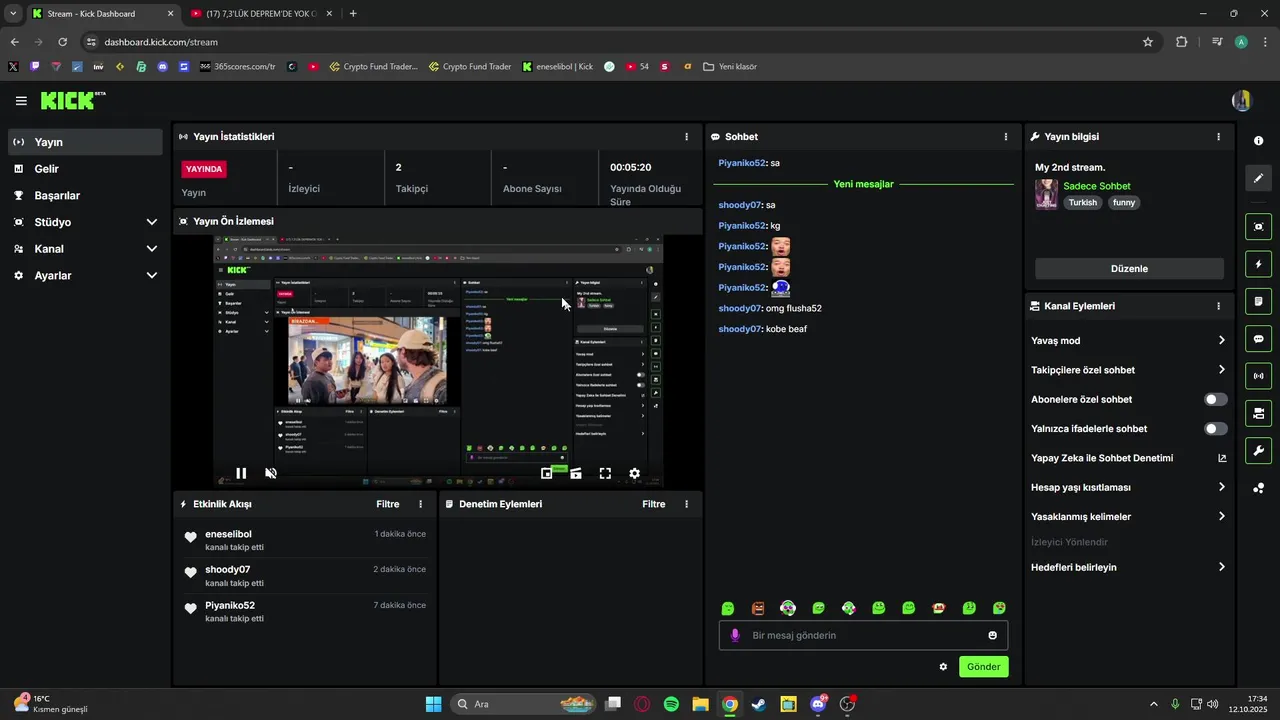Image resolution: width=1280 pixels, height=720 pixels.
Task: Open Yasaklanmış kelimeler settings
Action: click(1129, 517)
